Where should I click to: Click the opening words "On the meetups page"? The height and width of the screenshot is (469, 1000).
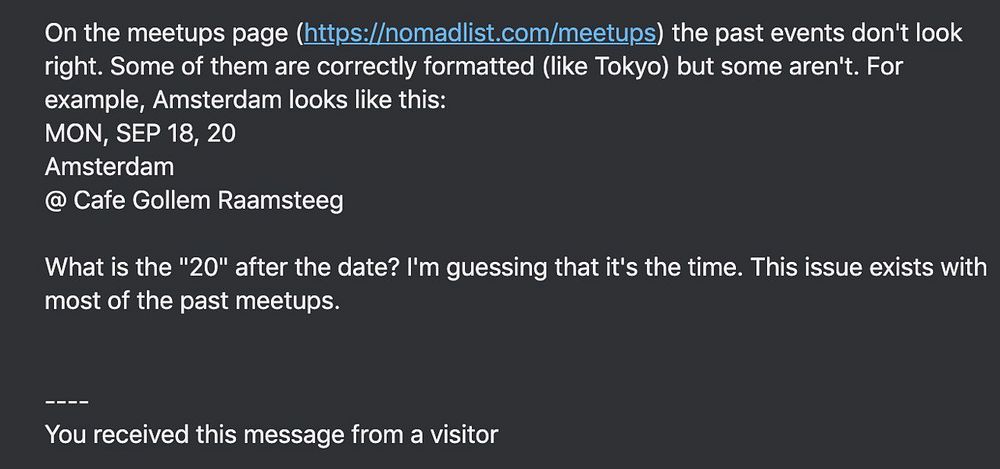(x=166, y=33)
